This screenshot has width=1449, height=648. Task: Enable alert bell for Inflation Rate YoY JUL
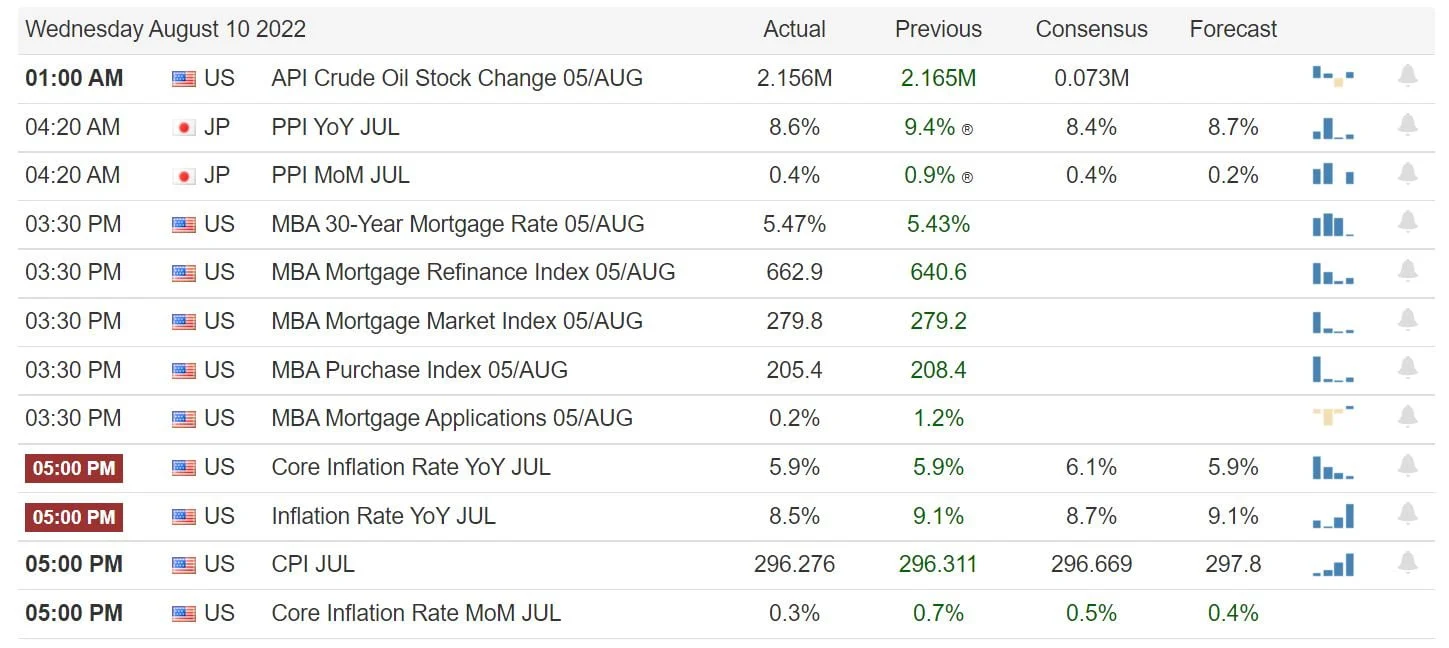(1407, 514)
